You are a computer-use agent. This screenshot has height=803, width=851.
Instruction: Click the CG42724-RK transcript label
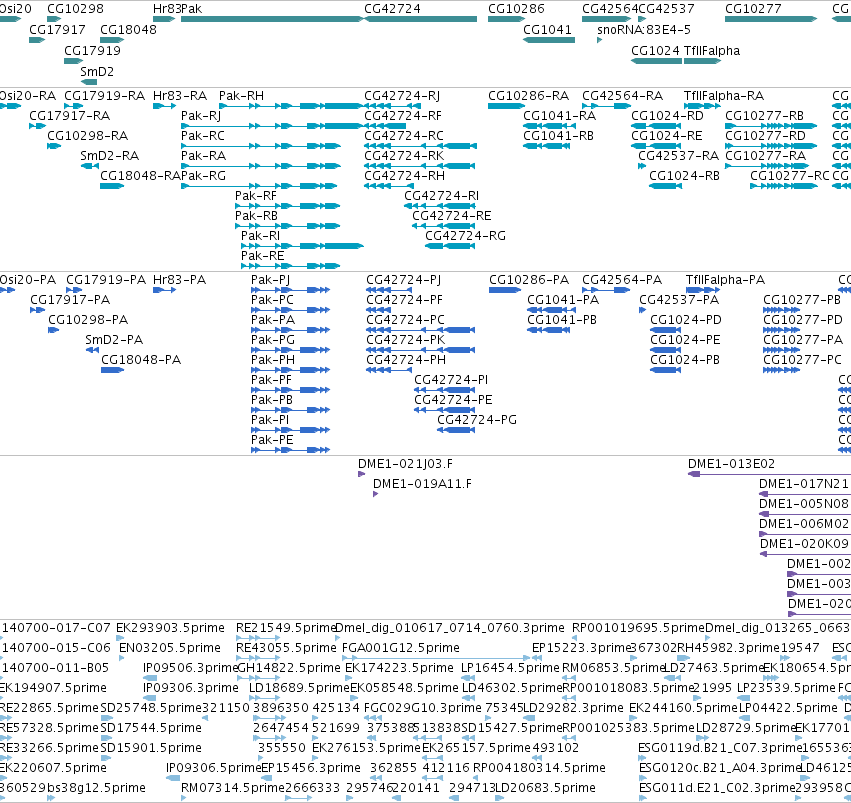click(x=404, y=156)
